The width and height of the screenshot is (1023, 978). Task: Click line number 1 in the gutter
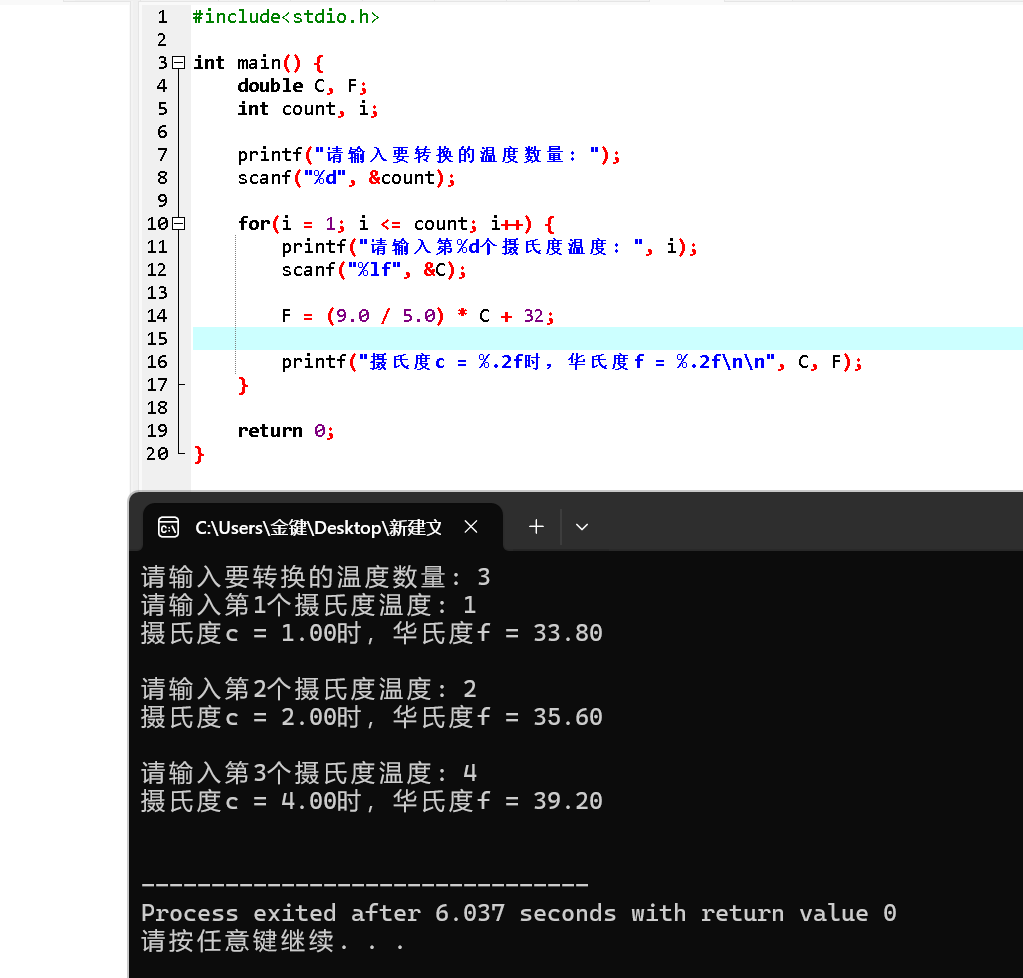[162, 17]
